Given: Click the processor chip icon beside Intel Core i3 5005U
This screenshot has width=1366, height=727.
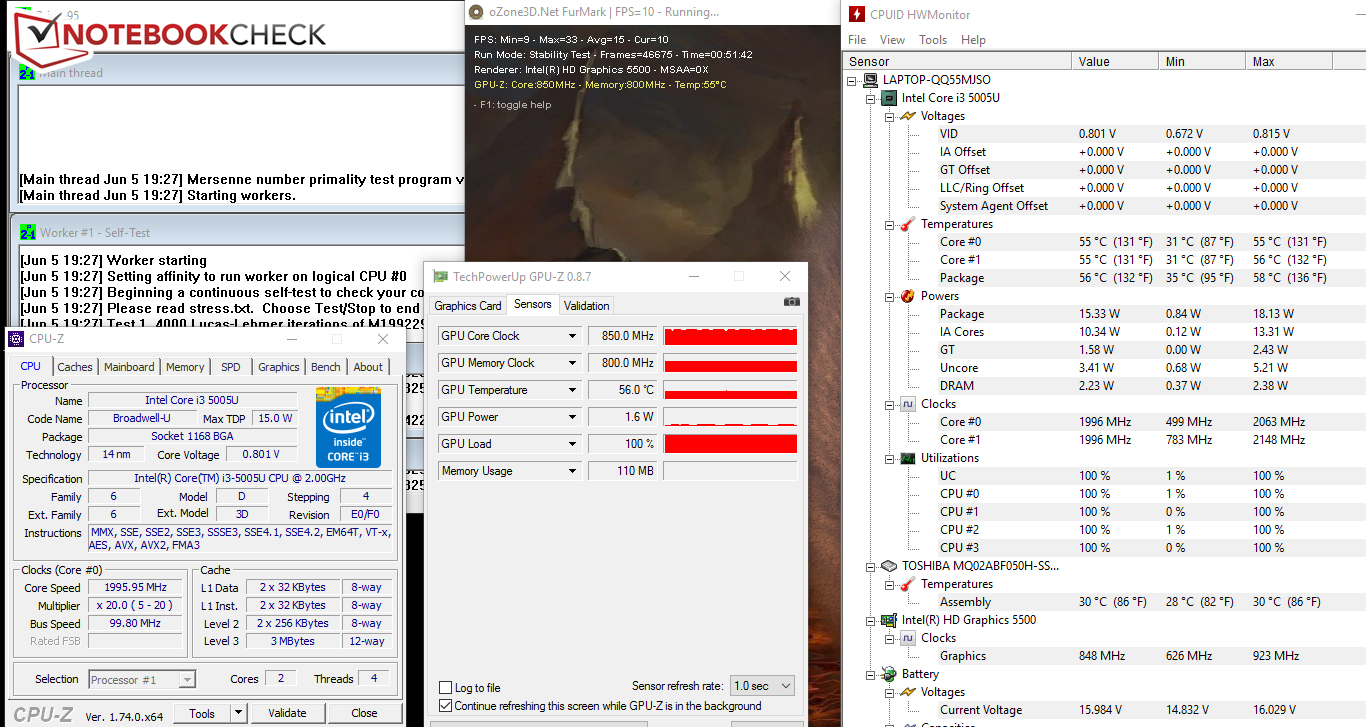Looking at the screenshot, I should coord(889,98).
